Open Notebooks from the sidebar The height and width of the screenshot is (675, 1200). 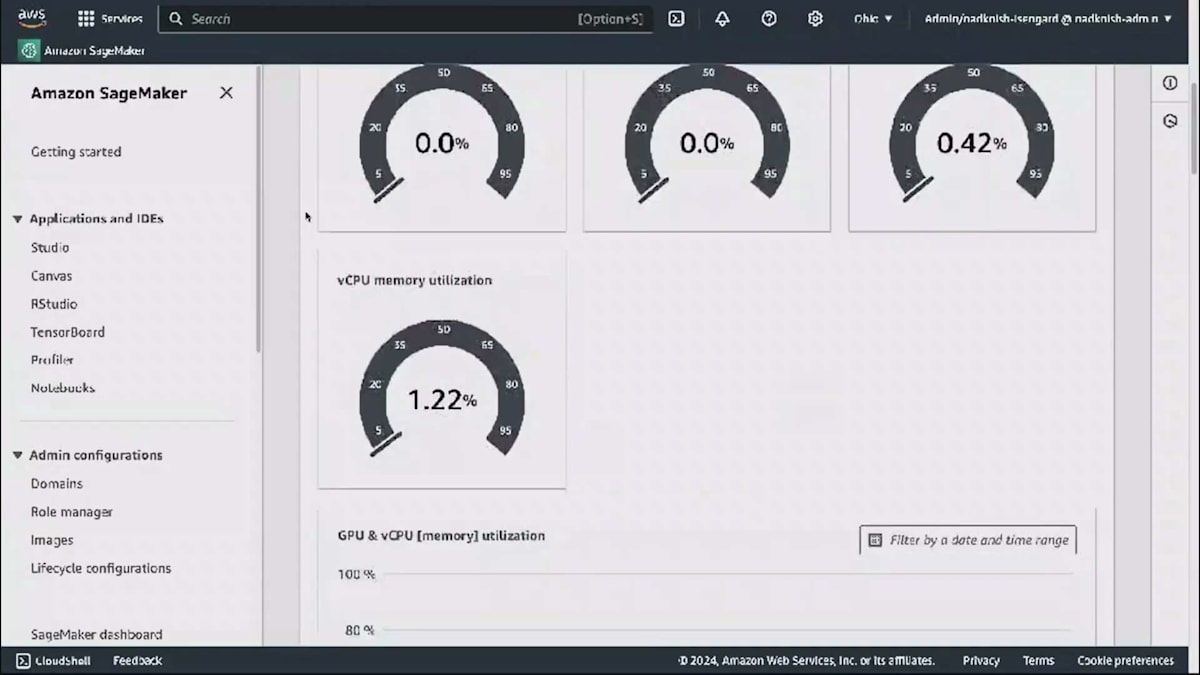(x=62, y=388)
